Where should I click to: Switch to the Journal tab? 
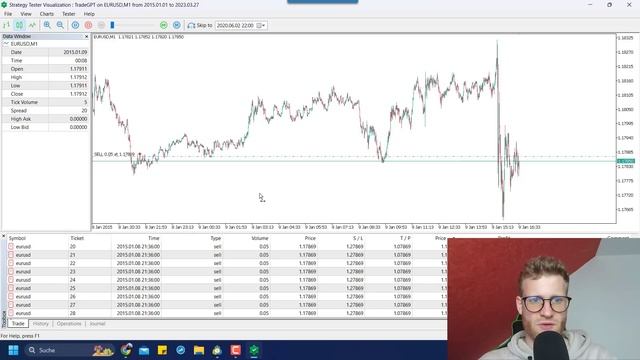point(97,324)
